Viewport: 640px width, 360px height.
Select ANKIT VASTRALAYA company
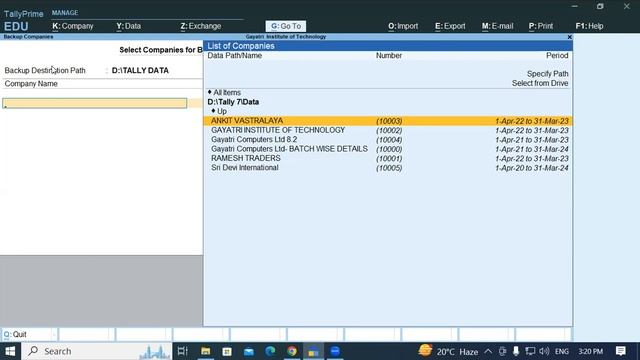click(x=388, y=121)
